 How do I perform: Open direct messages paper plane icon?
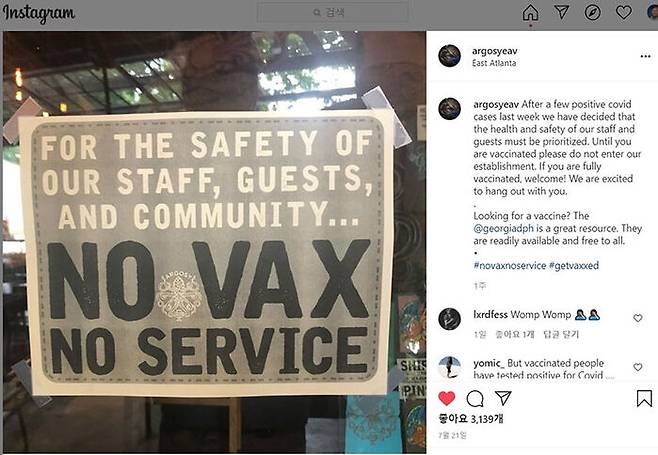561,12
